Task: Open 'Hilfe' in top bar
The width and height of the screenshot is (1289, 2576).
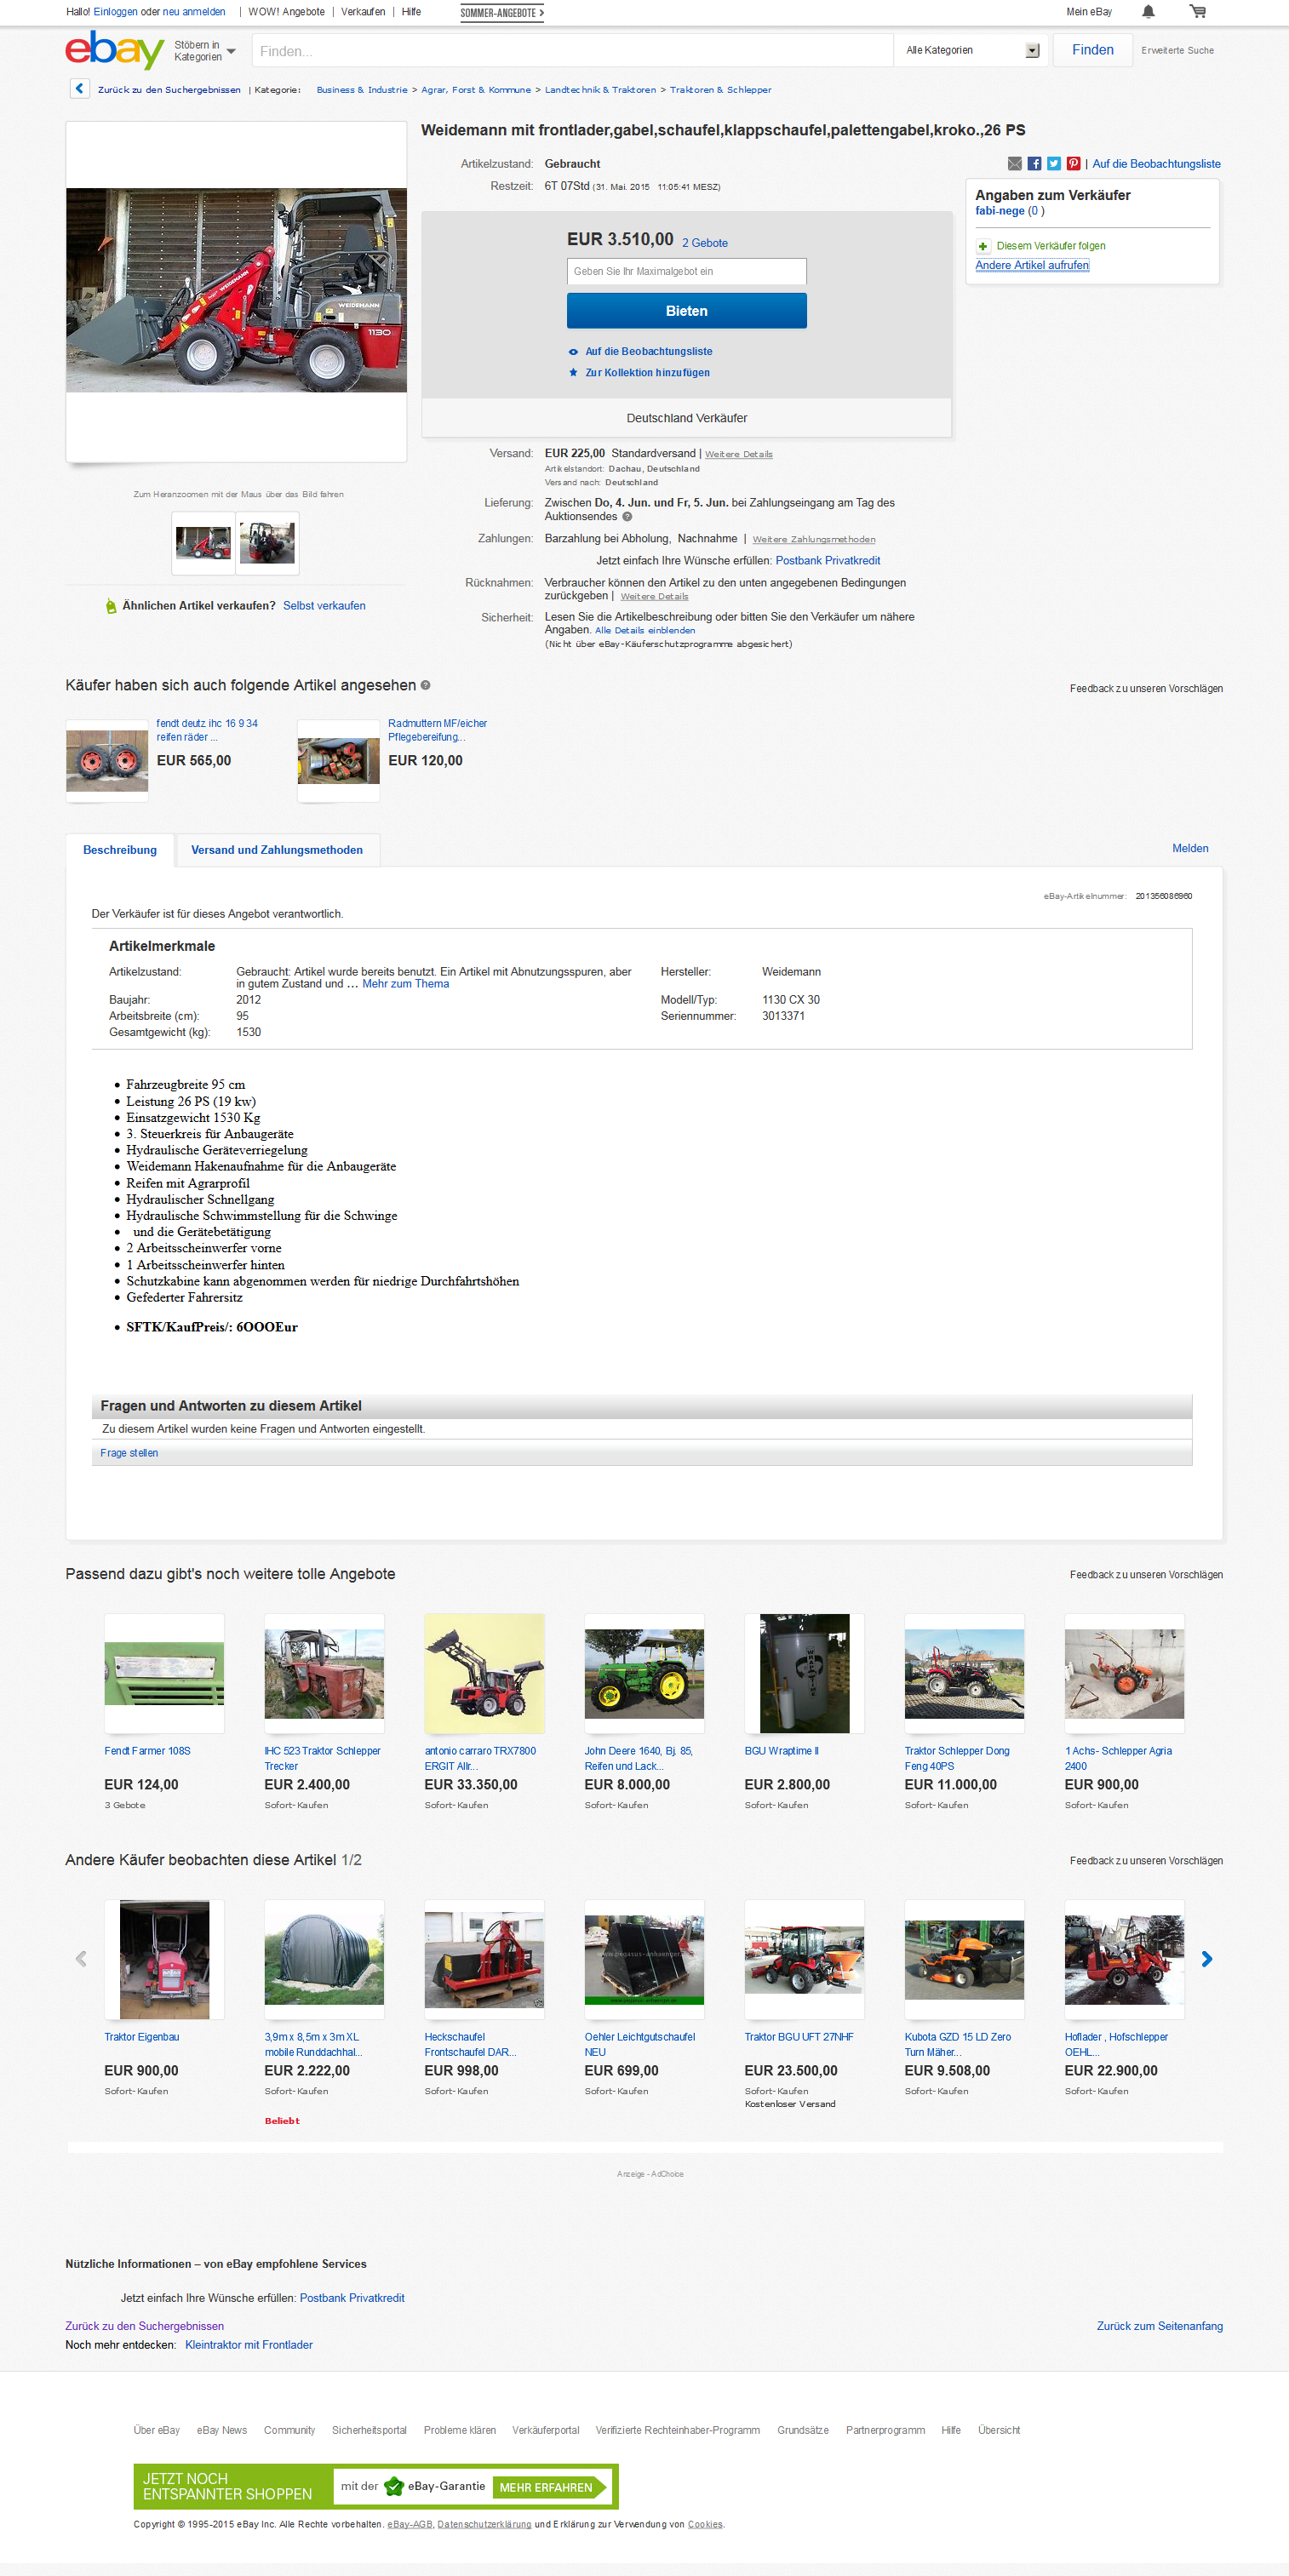Action: (411, 12)
